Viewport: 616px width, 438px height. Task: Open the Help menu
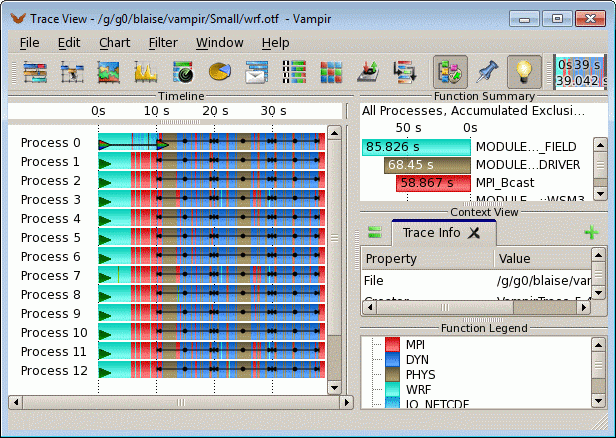point(275,42)
